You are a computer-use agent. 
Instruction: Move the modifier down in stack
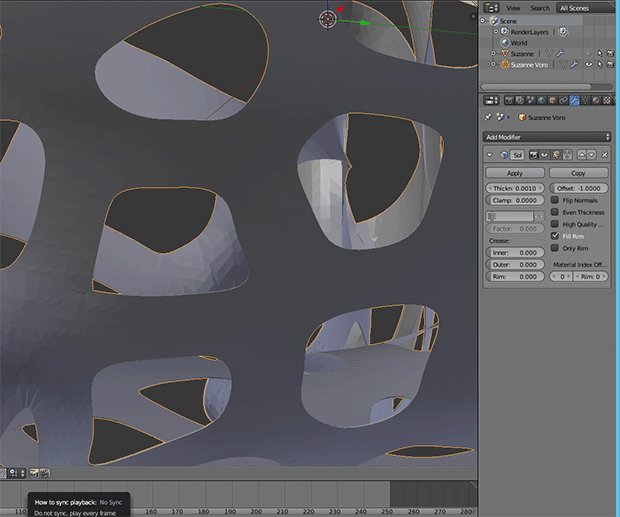(593, 155)
